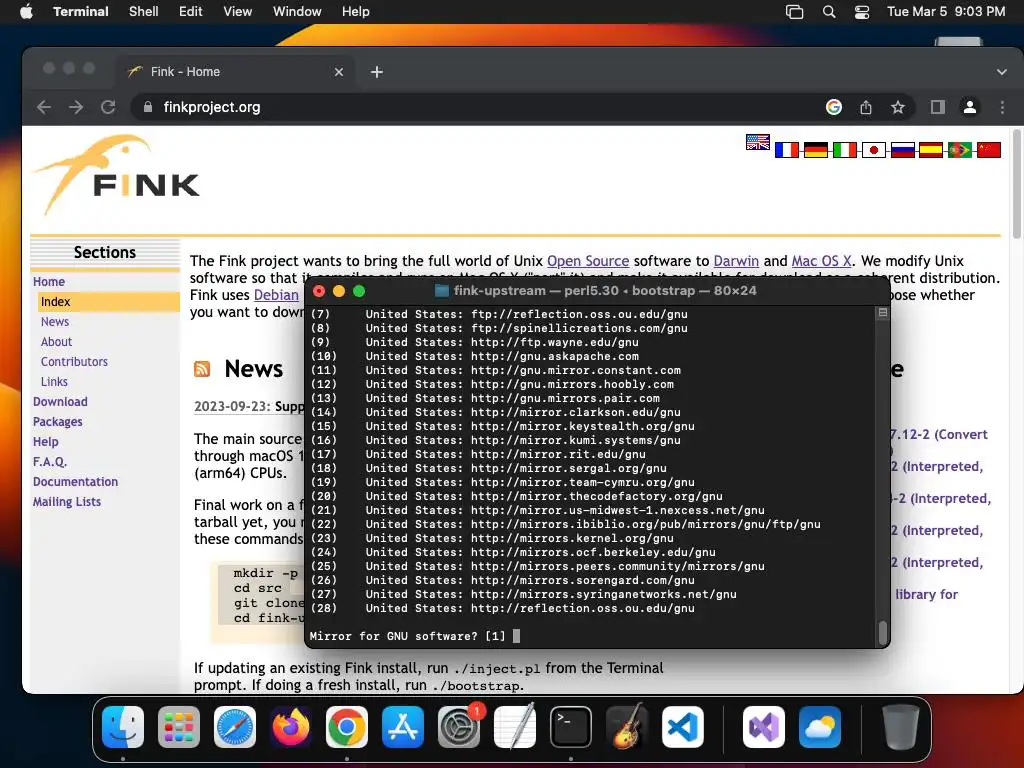
Task: Open About in Sections sidebar
Action: tap(56, 342)
